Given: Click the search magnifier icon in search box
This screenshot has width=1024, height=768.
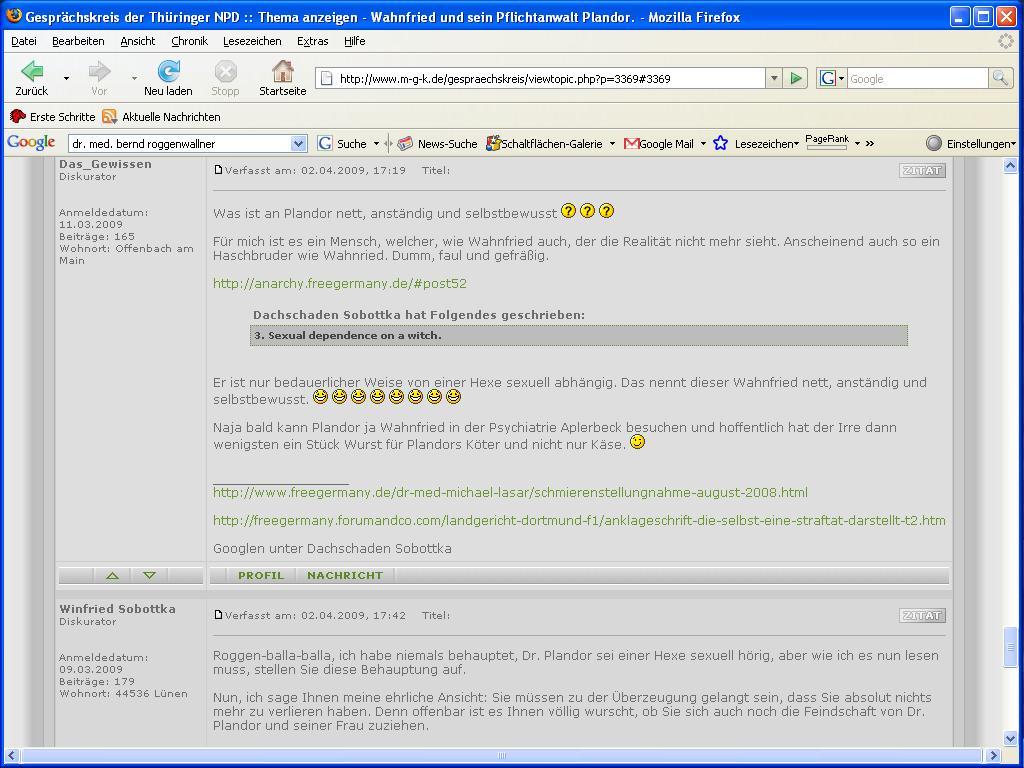Looking at the screenshot, I should [999, 78].
